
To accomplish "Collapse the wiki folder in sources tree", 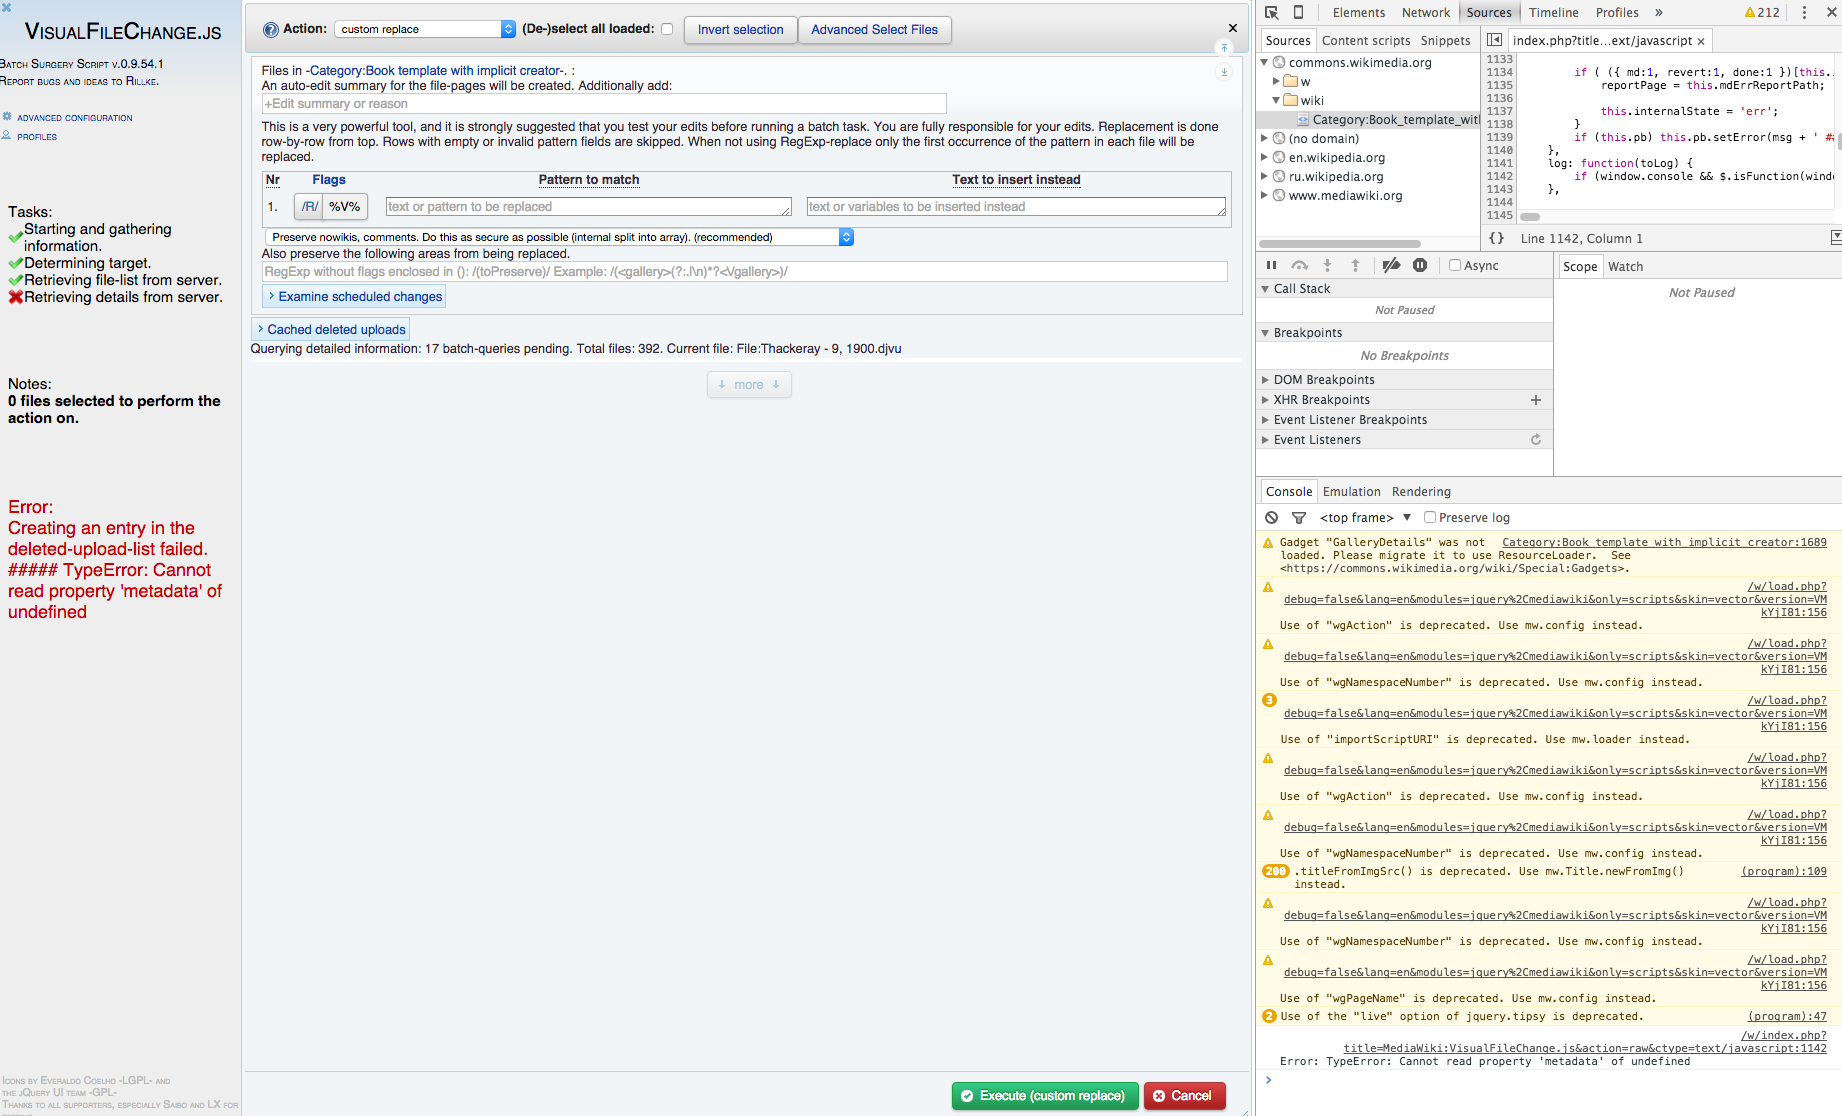I will 1276,100.
